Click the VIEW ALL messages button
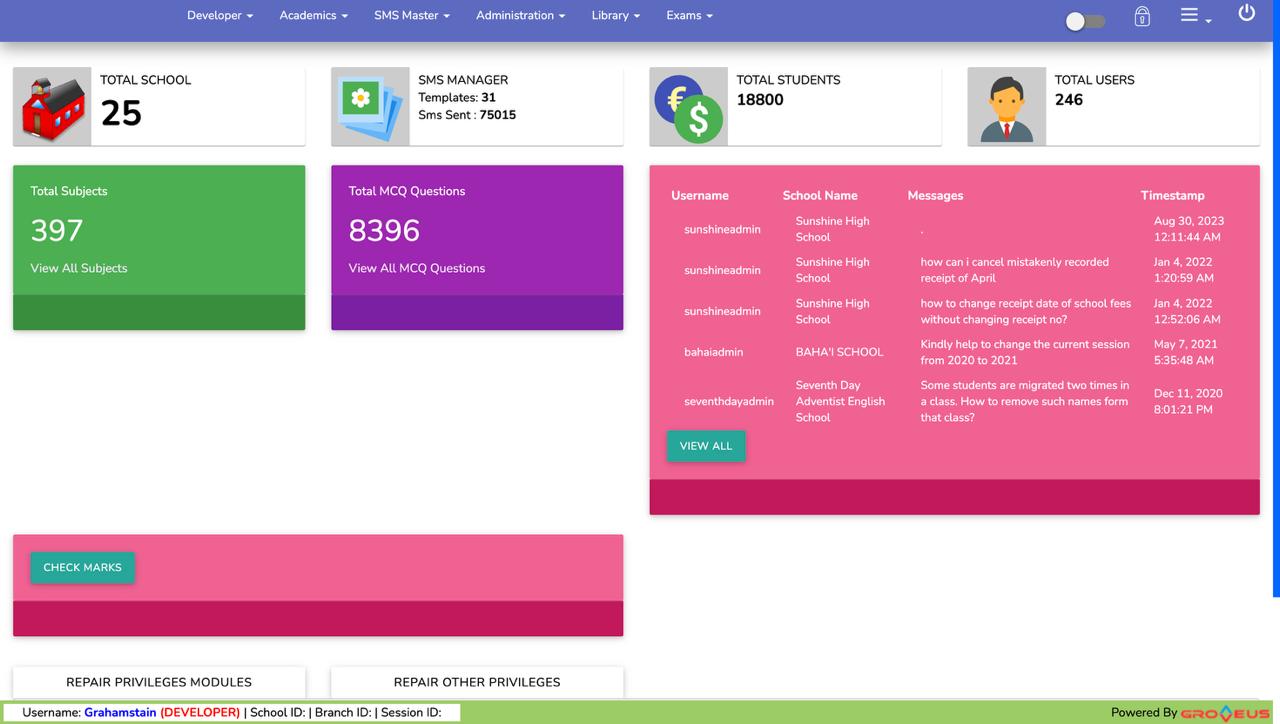 point(706,446)
